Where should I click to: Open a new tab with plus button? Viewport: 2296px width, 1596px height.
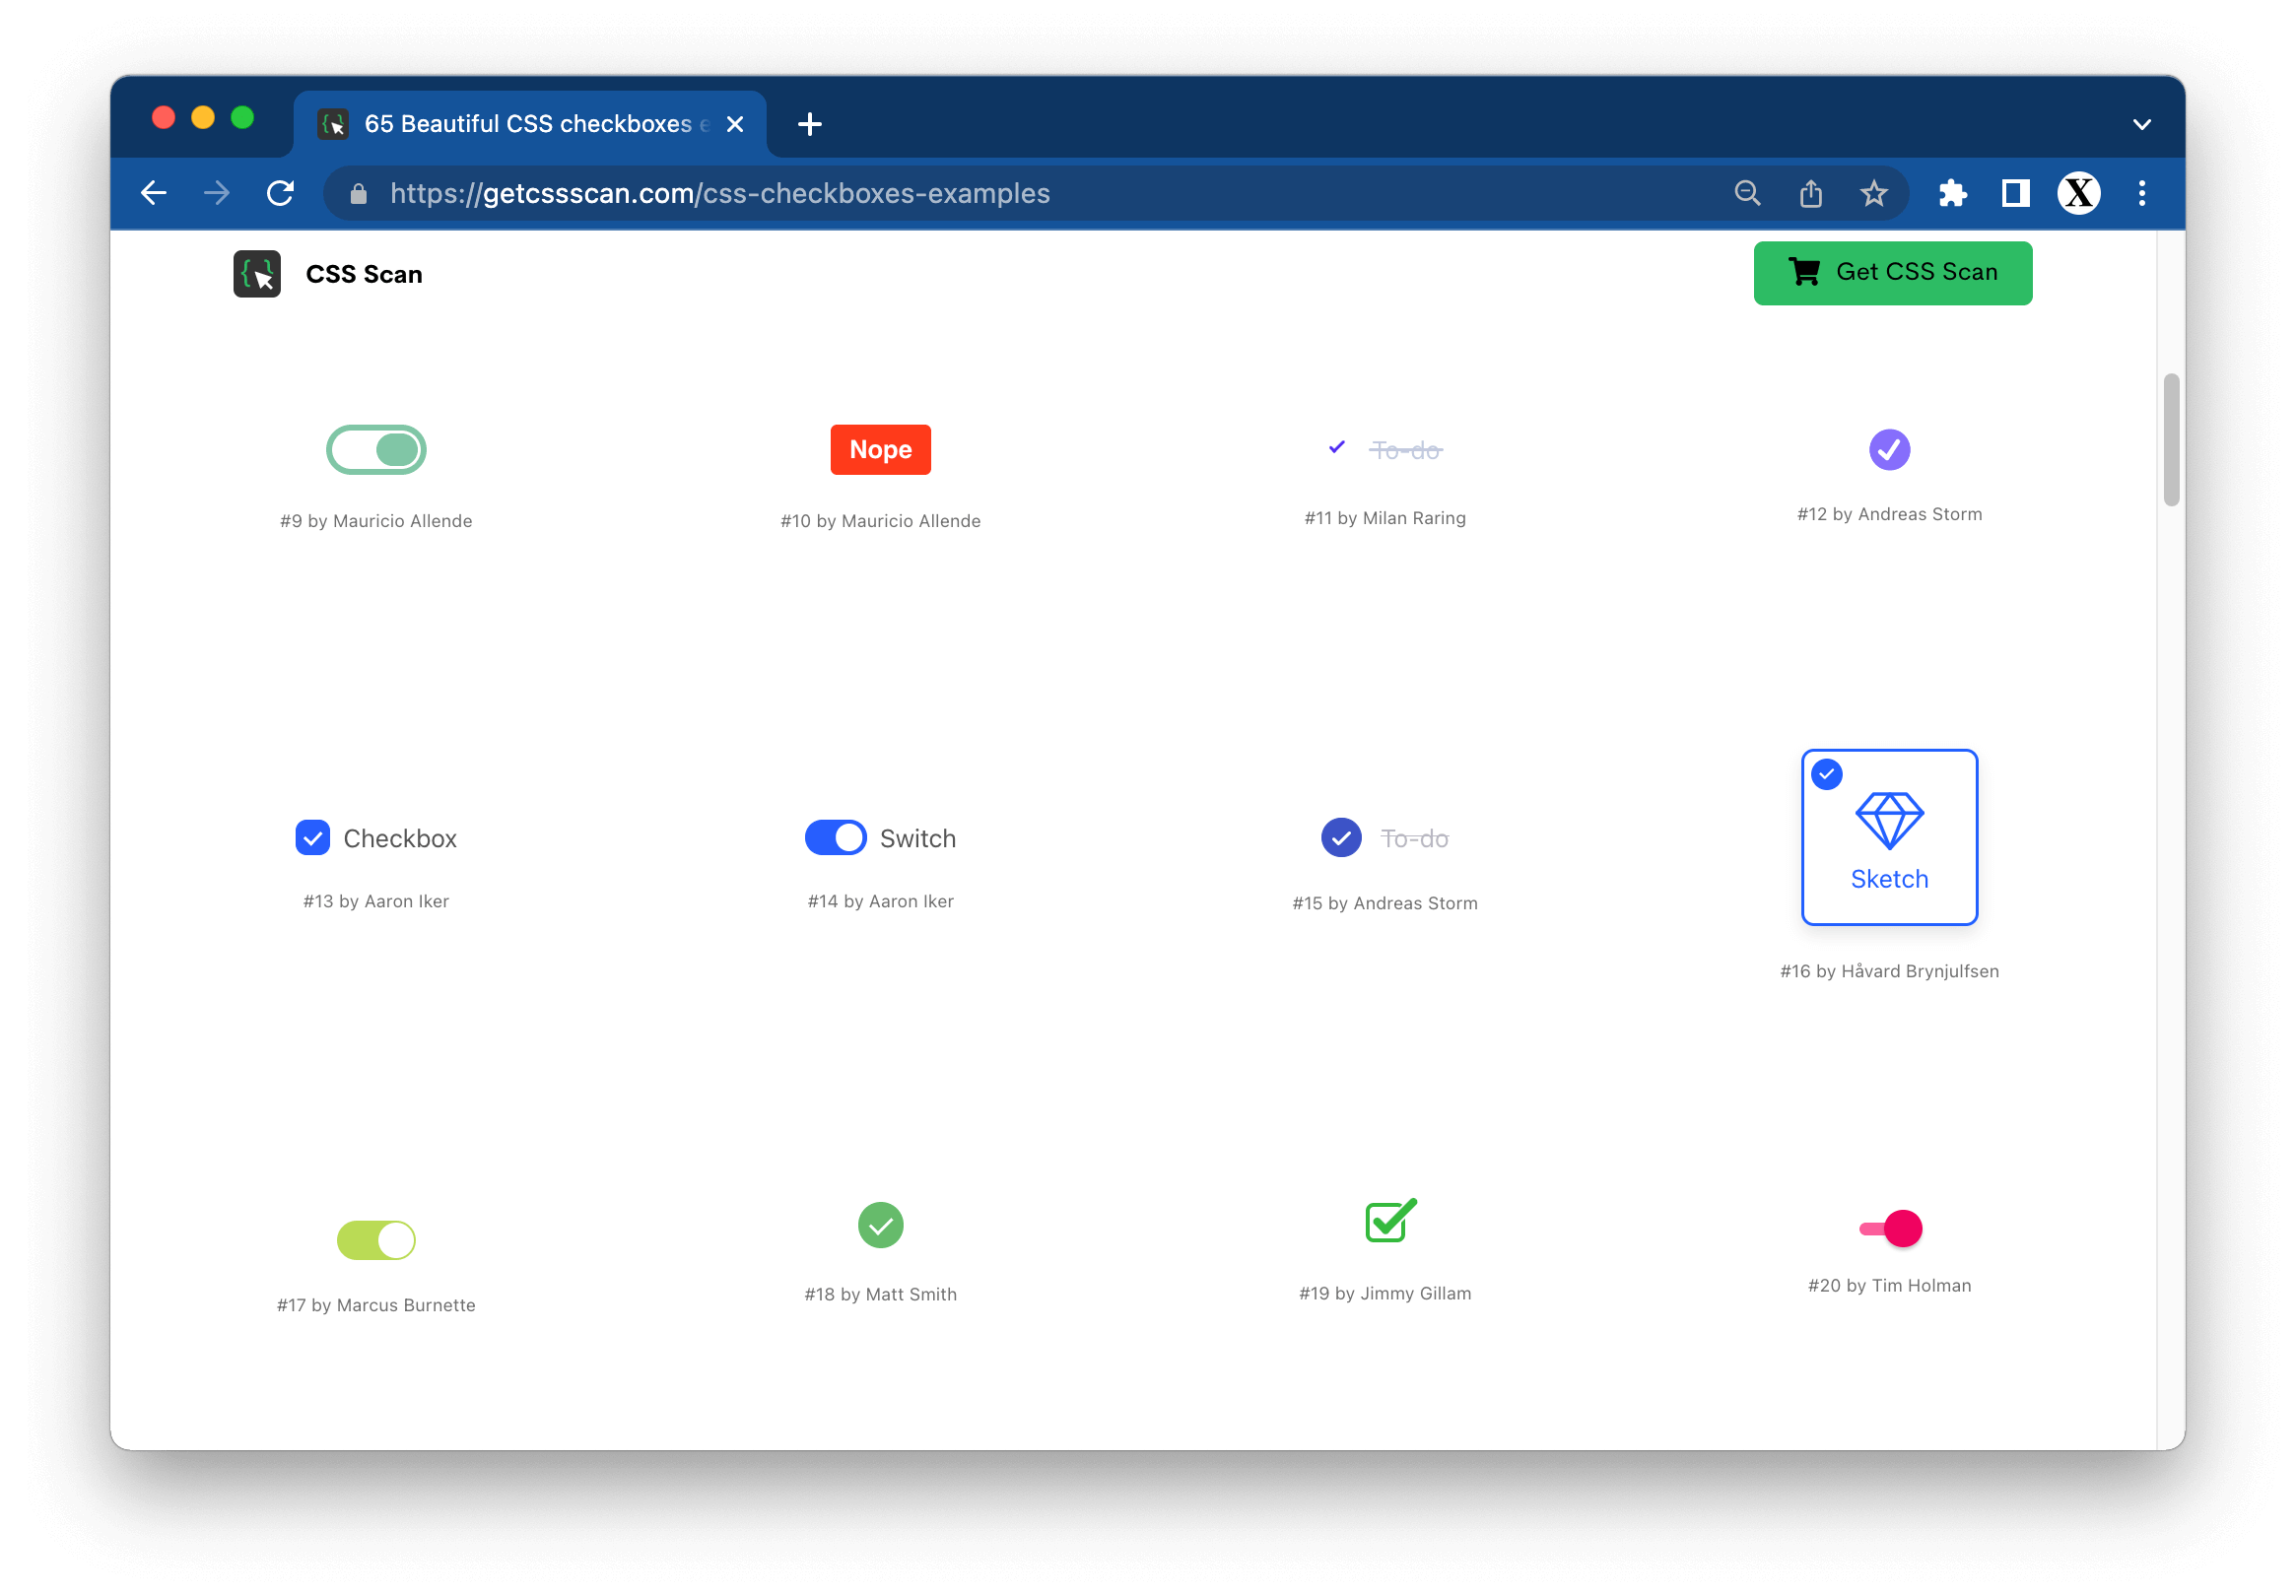click(x=810, y=124)
